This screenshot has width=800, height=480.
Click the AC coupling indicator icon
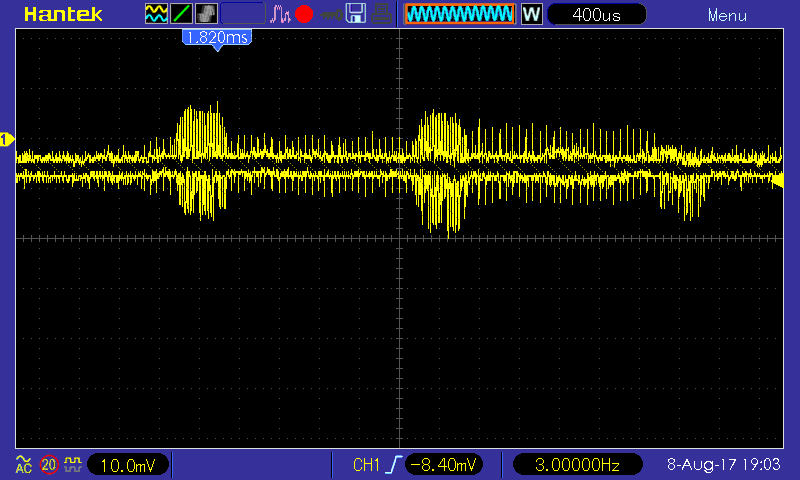pyautogui.click(x=23, y=464)
